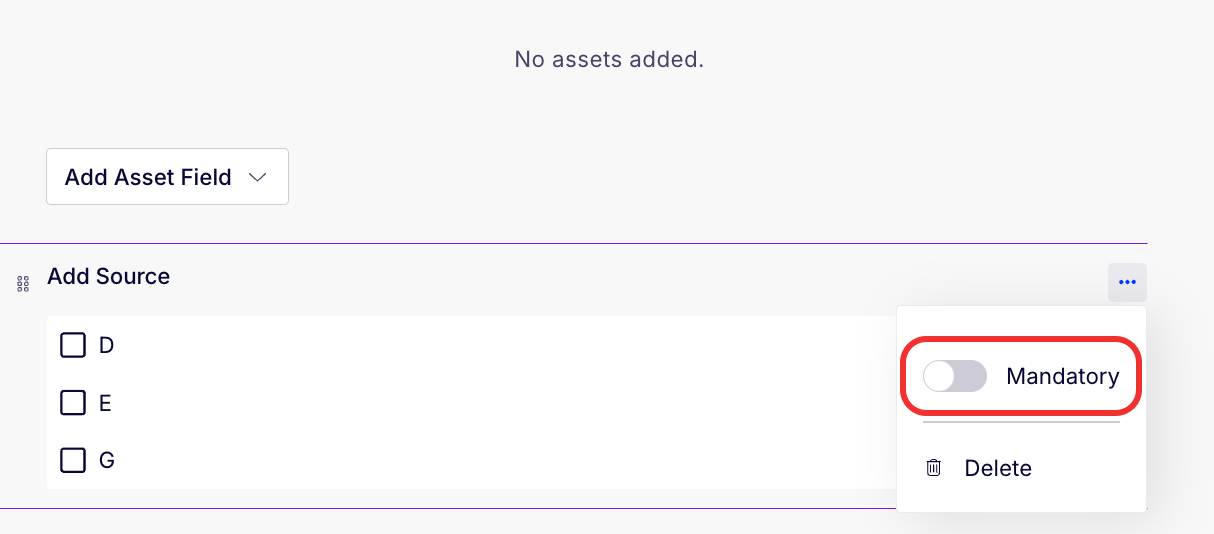Toggle the Mandatory switch on

[955, 376]
